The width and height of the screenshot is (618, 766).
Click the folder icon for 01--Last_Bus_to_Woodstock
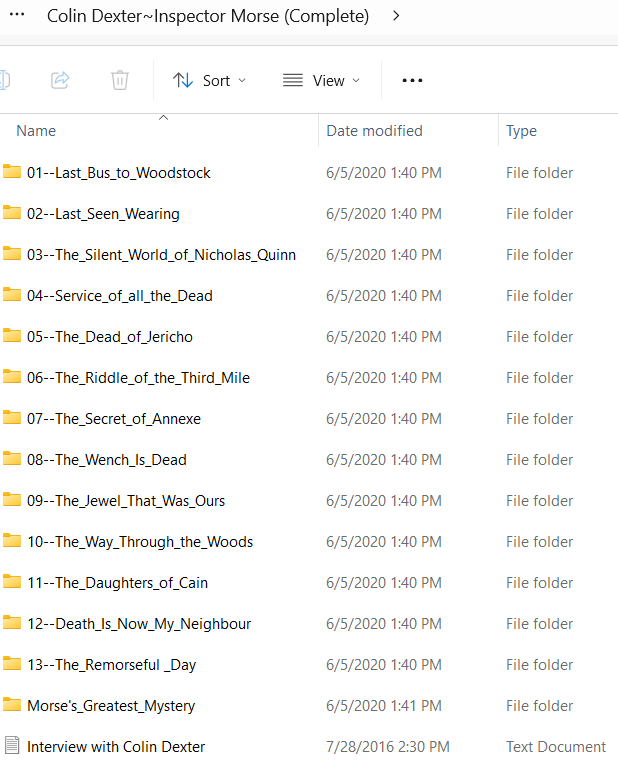pyautogui.click(x=12, y=172)
